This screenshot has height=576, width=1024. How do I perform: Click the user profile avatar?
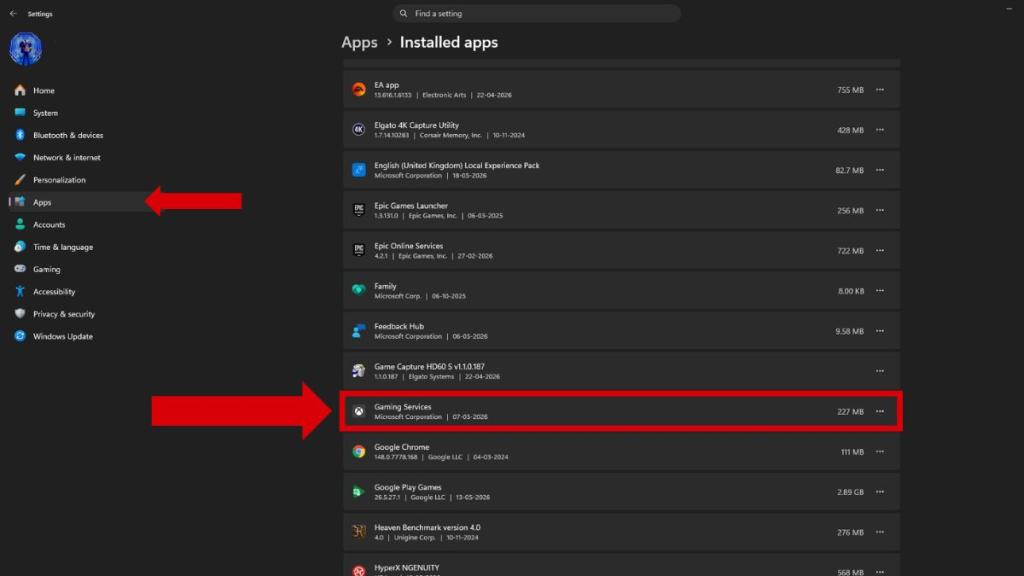click(25, 48)
